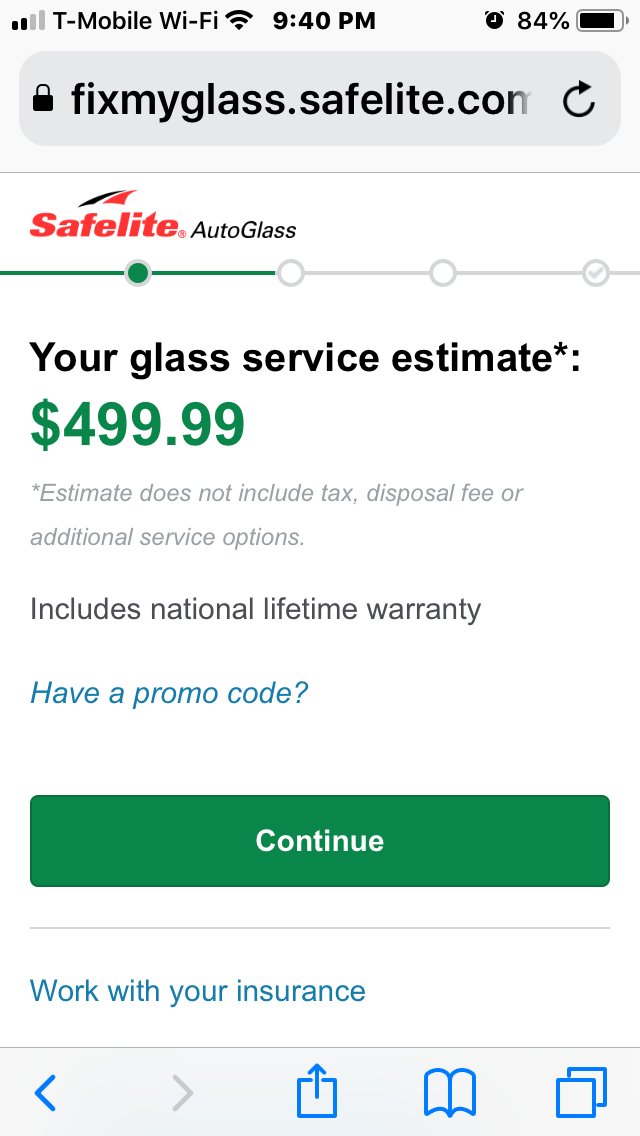
Task: Open the Safari tabs overview icon
Action: coord(581,1092)
